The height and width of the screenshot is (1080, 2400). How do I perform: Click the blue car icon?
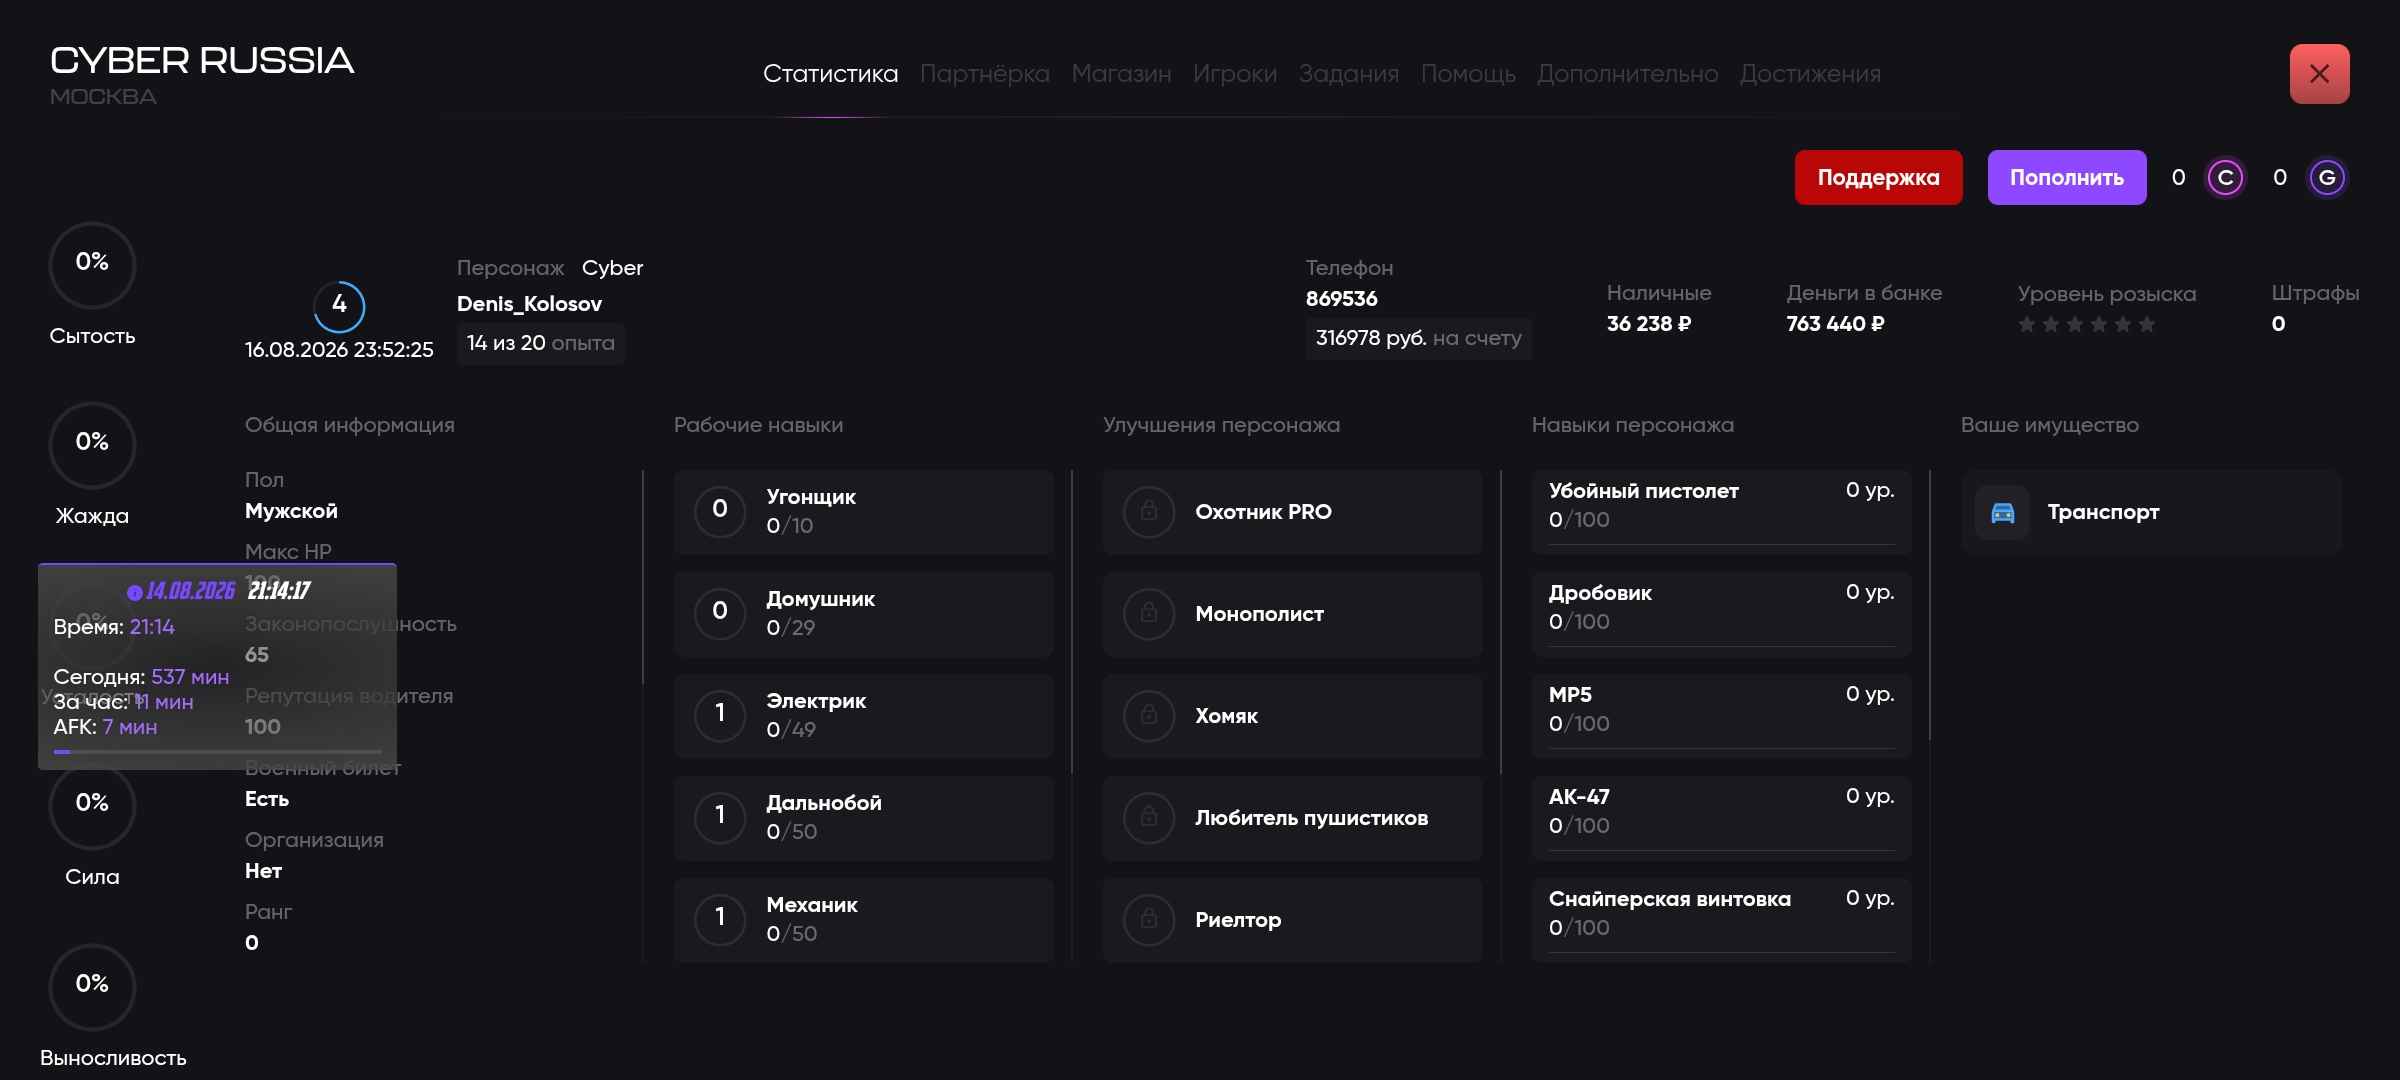(2003, 513)
